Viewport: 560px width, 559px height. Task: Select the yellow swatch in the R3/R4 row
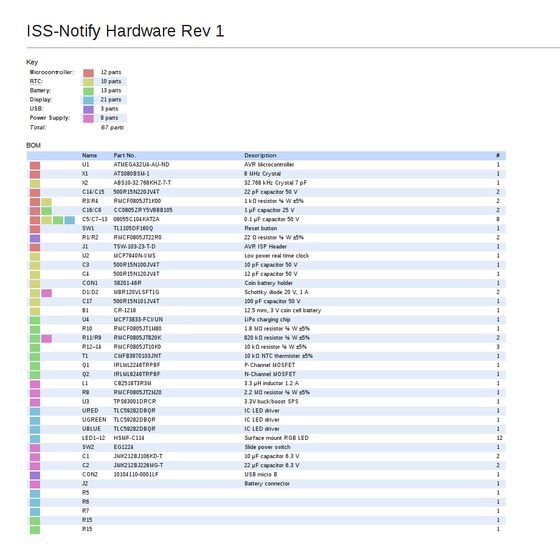tap(46, 201)
